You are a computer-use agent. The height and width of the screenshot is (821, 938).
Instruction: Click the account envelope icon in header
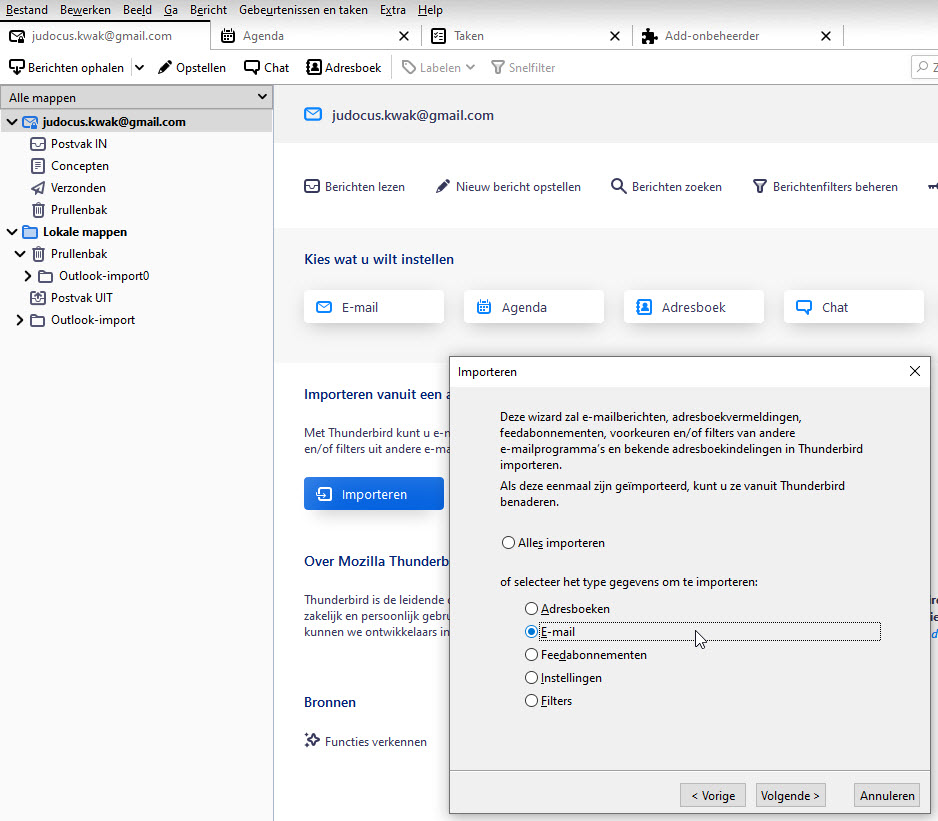tap(313, 114)
